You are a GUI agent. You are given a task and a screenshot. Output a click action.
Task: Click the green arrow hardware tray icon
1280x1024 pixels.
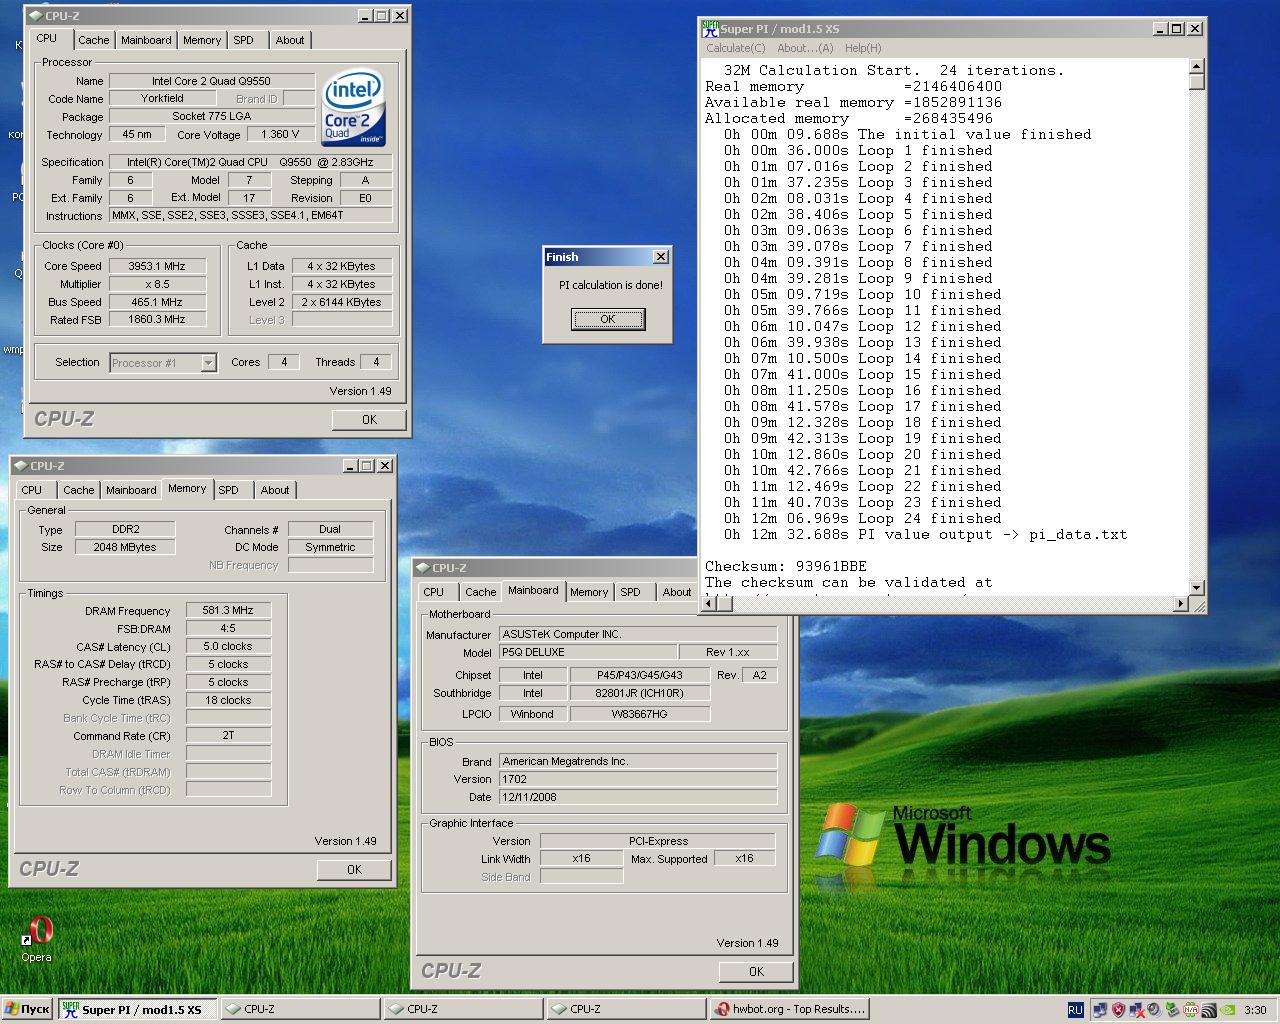click(1172, 1010)
